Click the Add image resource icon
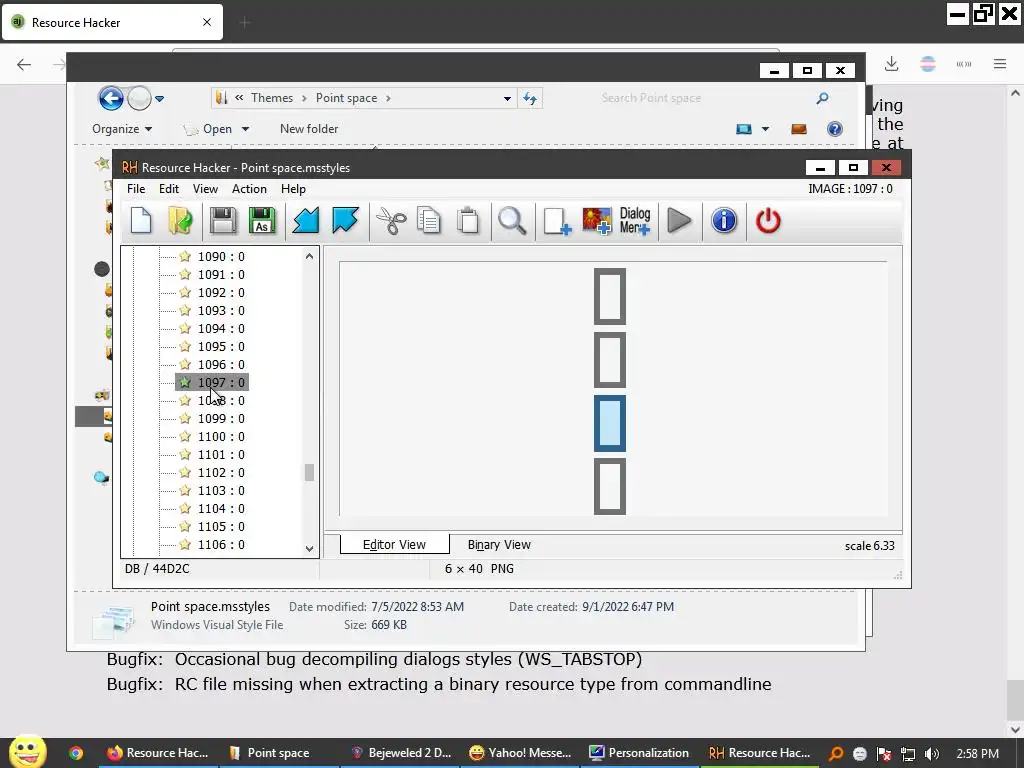This screenshot has width=1024, height=768. [597, 221]
